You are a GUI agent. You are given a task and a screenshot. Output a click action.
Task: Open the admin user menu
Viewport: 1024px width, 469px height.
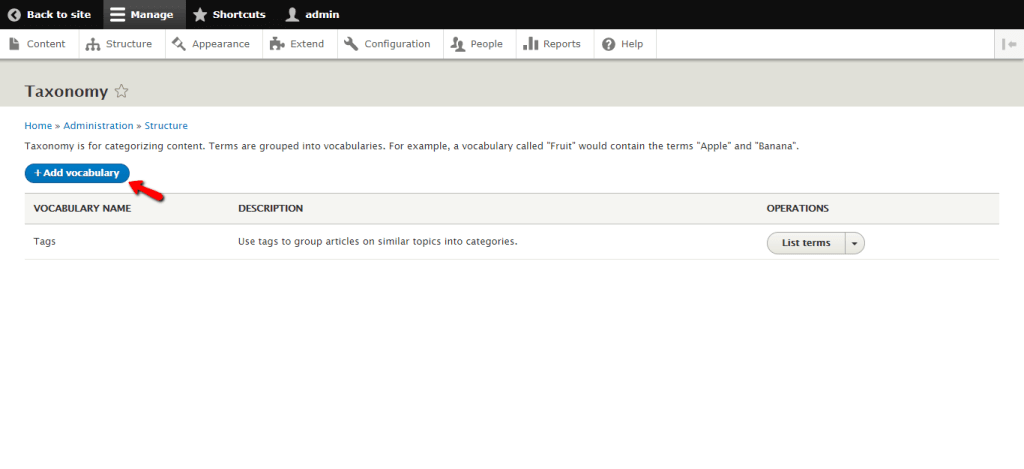(293, 14)
